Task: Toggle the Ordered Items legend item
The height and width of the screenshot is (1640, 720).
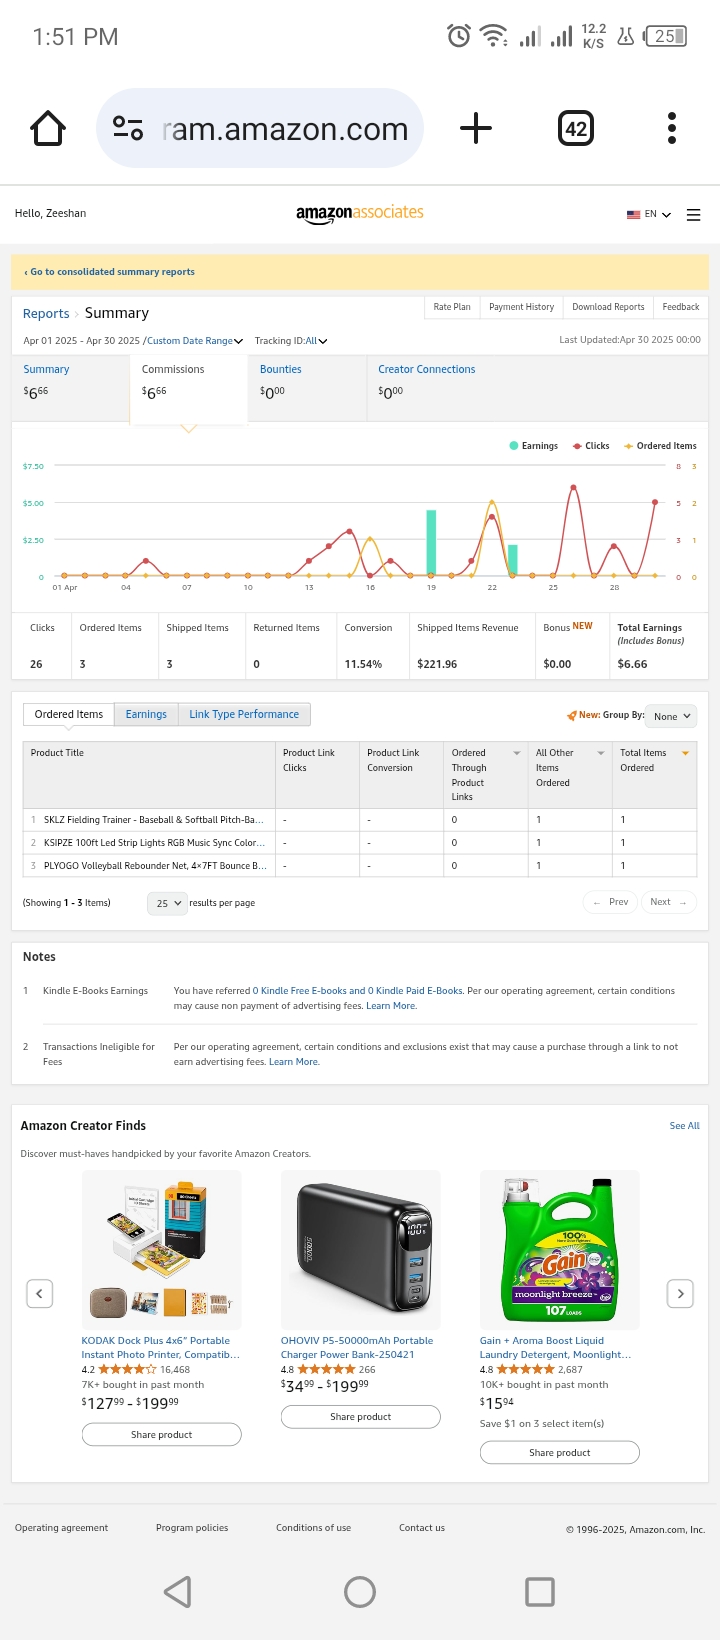Action: [660, 446]
